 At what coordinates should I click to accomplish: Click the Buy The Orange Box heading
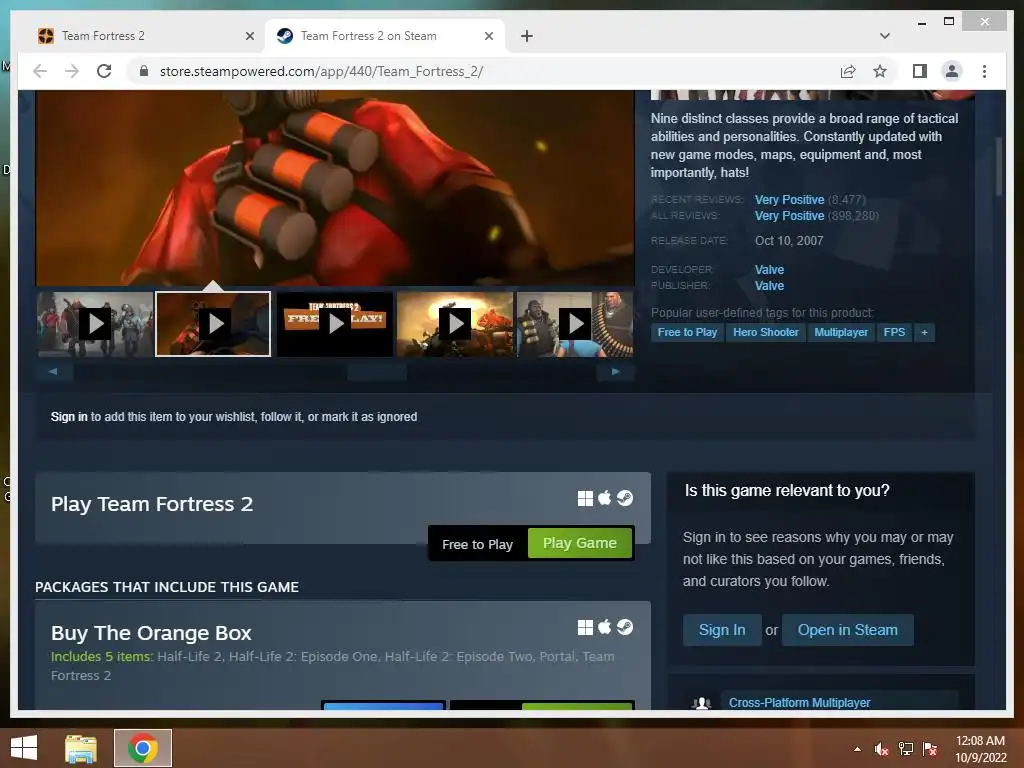pyautogui.click(x=151, y=633)
